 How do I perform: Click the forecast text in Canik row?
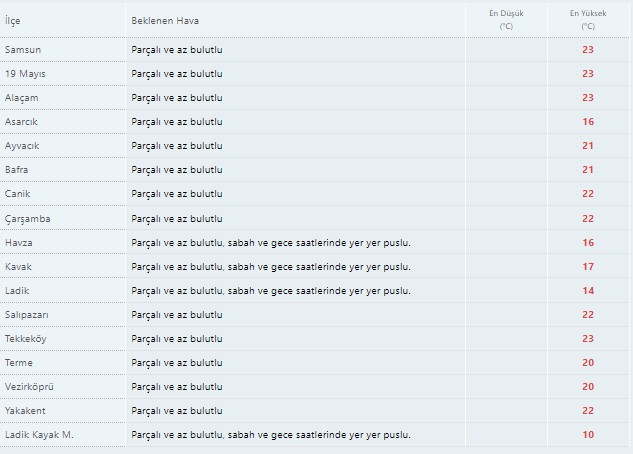click(177, 194)
